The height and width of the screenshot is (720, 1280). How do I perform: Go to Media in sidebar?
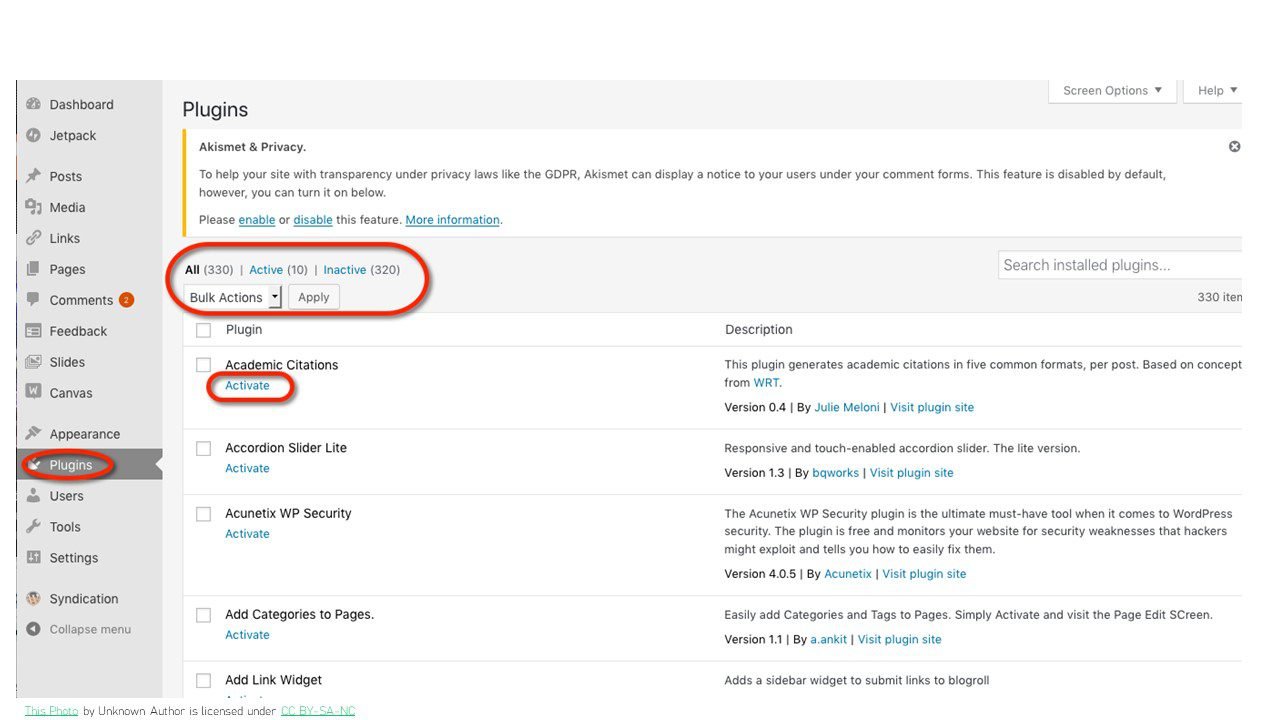pos(68,207)
